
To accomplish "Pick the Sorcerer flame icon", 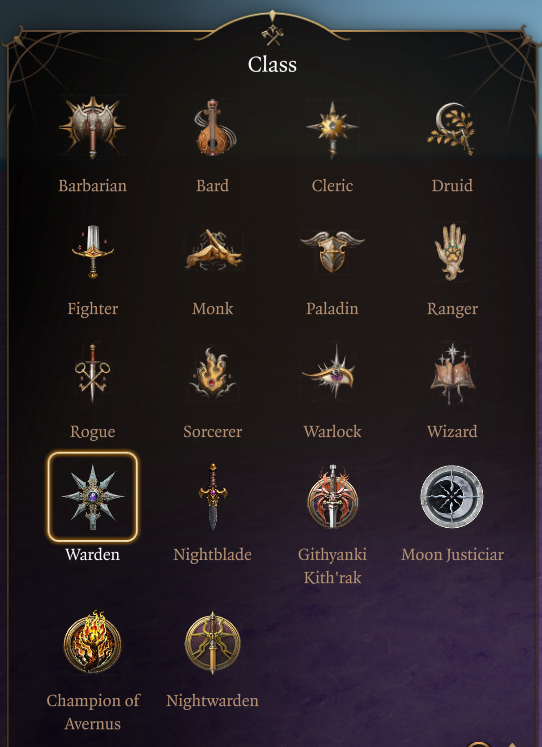I will coord(212,374).
